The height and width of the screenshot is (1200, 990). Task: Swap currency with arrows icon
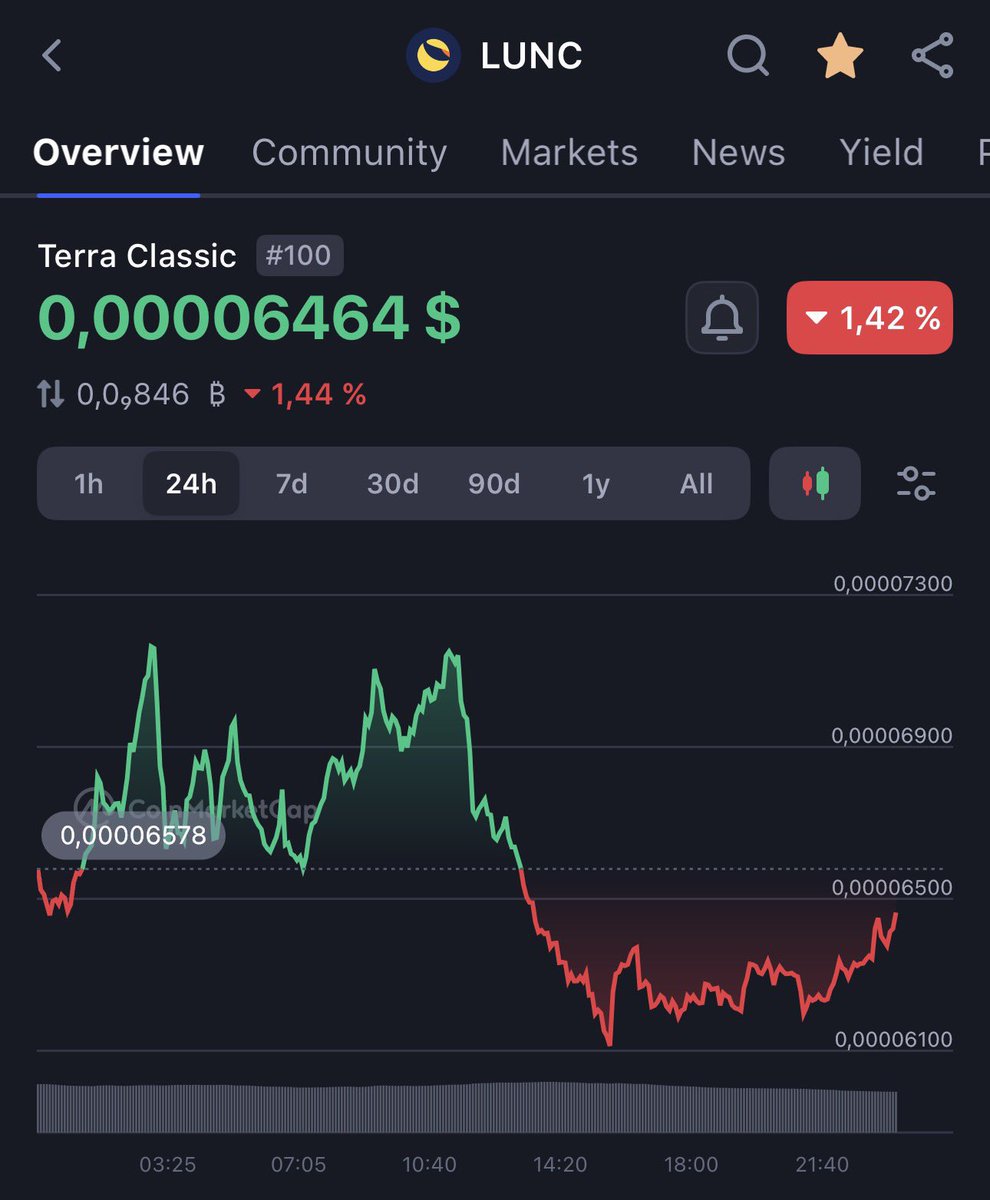pos(51,394)
